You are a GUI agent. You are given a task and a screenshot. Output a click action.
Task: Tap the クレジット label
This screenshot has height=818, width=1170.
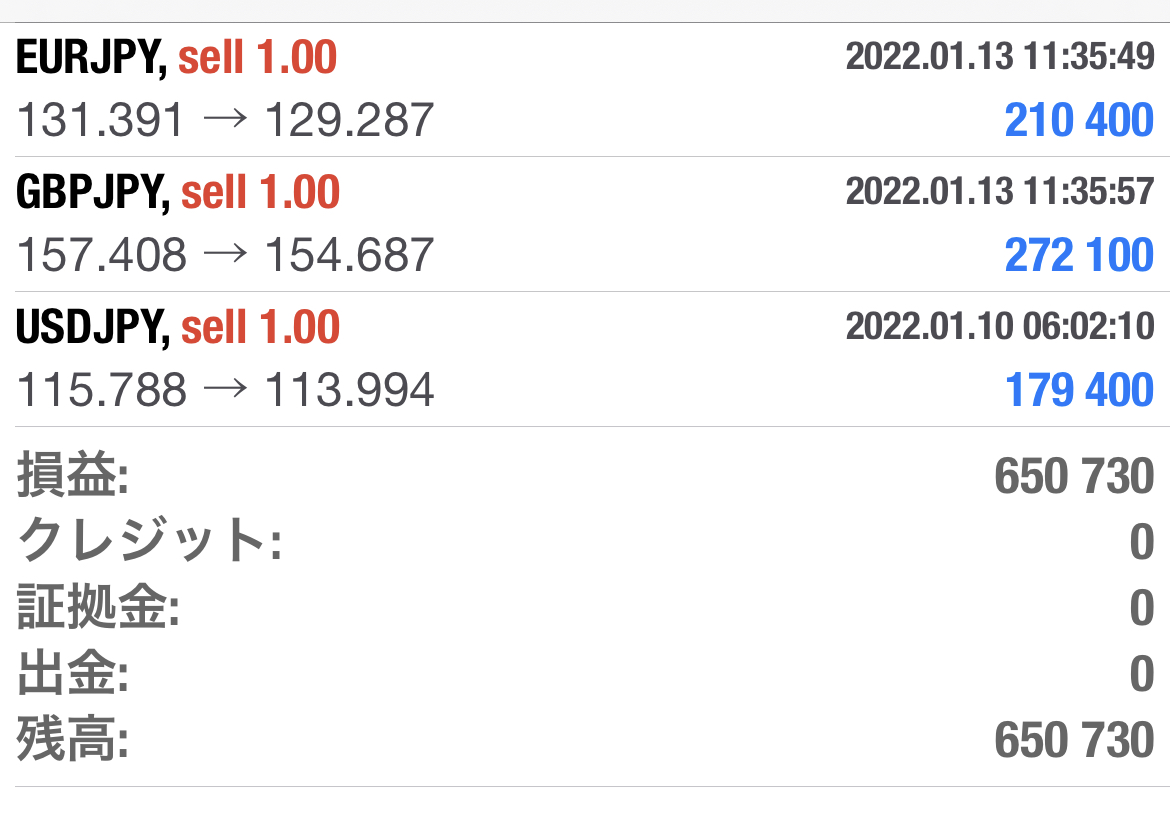(150, 543)
